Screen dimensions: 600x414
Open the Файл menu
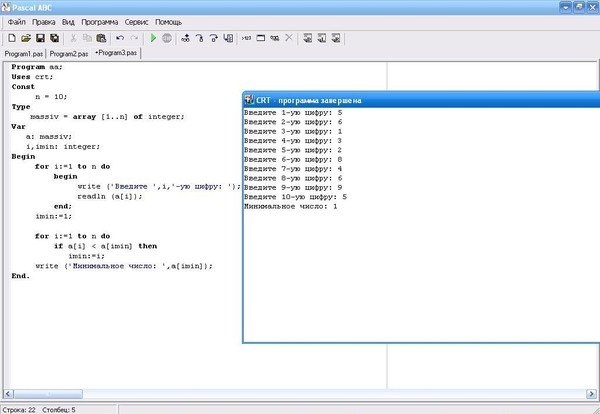pos(16,22)
